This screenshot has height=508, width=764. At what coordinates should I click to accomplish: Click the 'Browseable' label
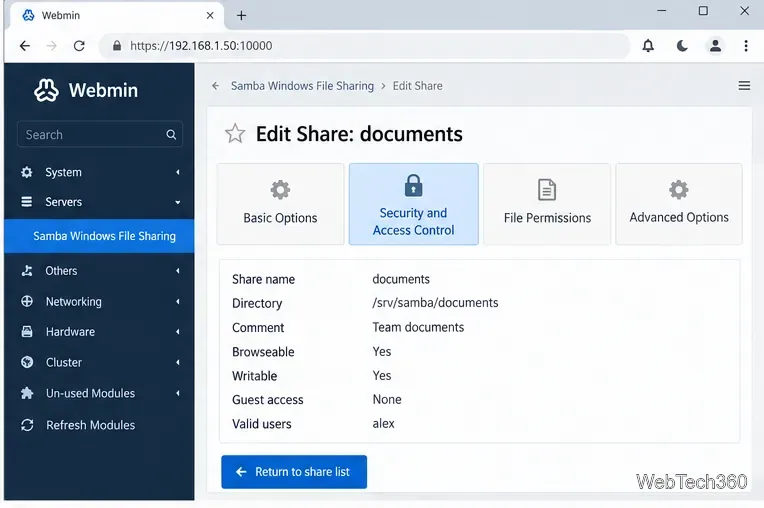tap(263, 352)
